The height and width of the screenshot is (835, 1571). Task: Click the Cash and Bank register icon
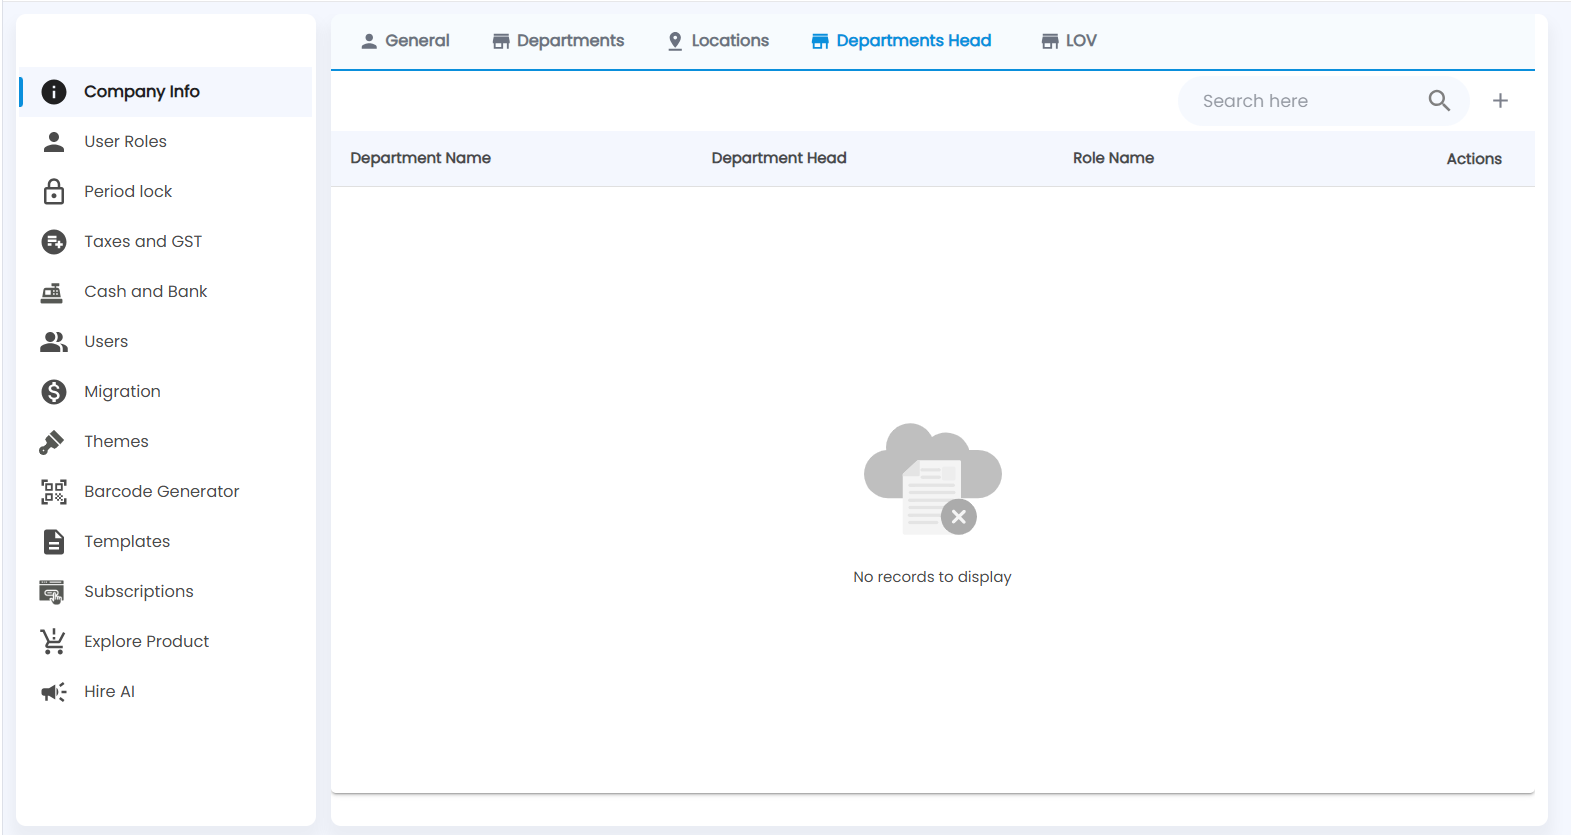tap(52, 292)
